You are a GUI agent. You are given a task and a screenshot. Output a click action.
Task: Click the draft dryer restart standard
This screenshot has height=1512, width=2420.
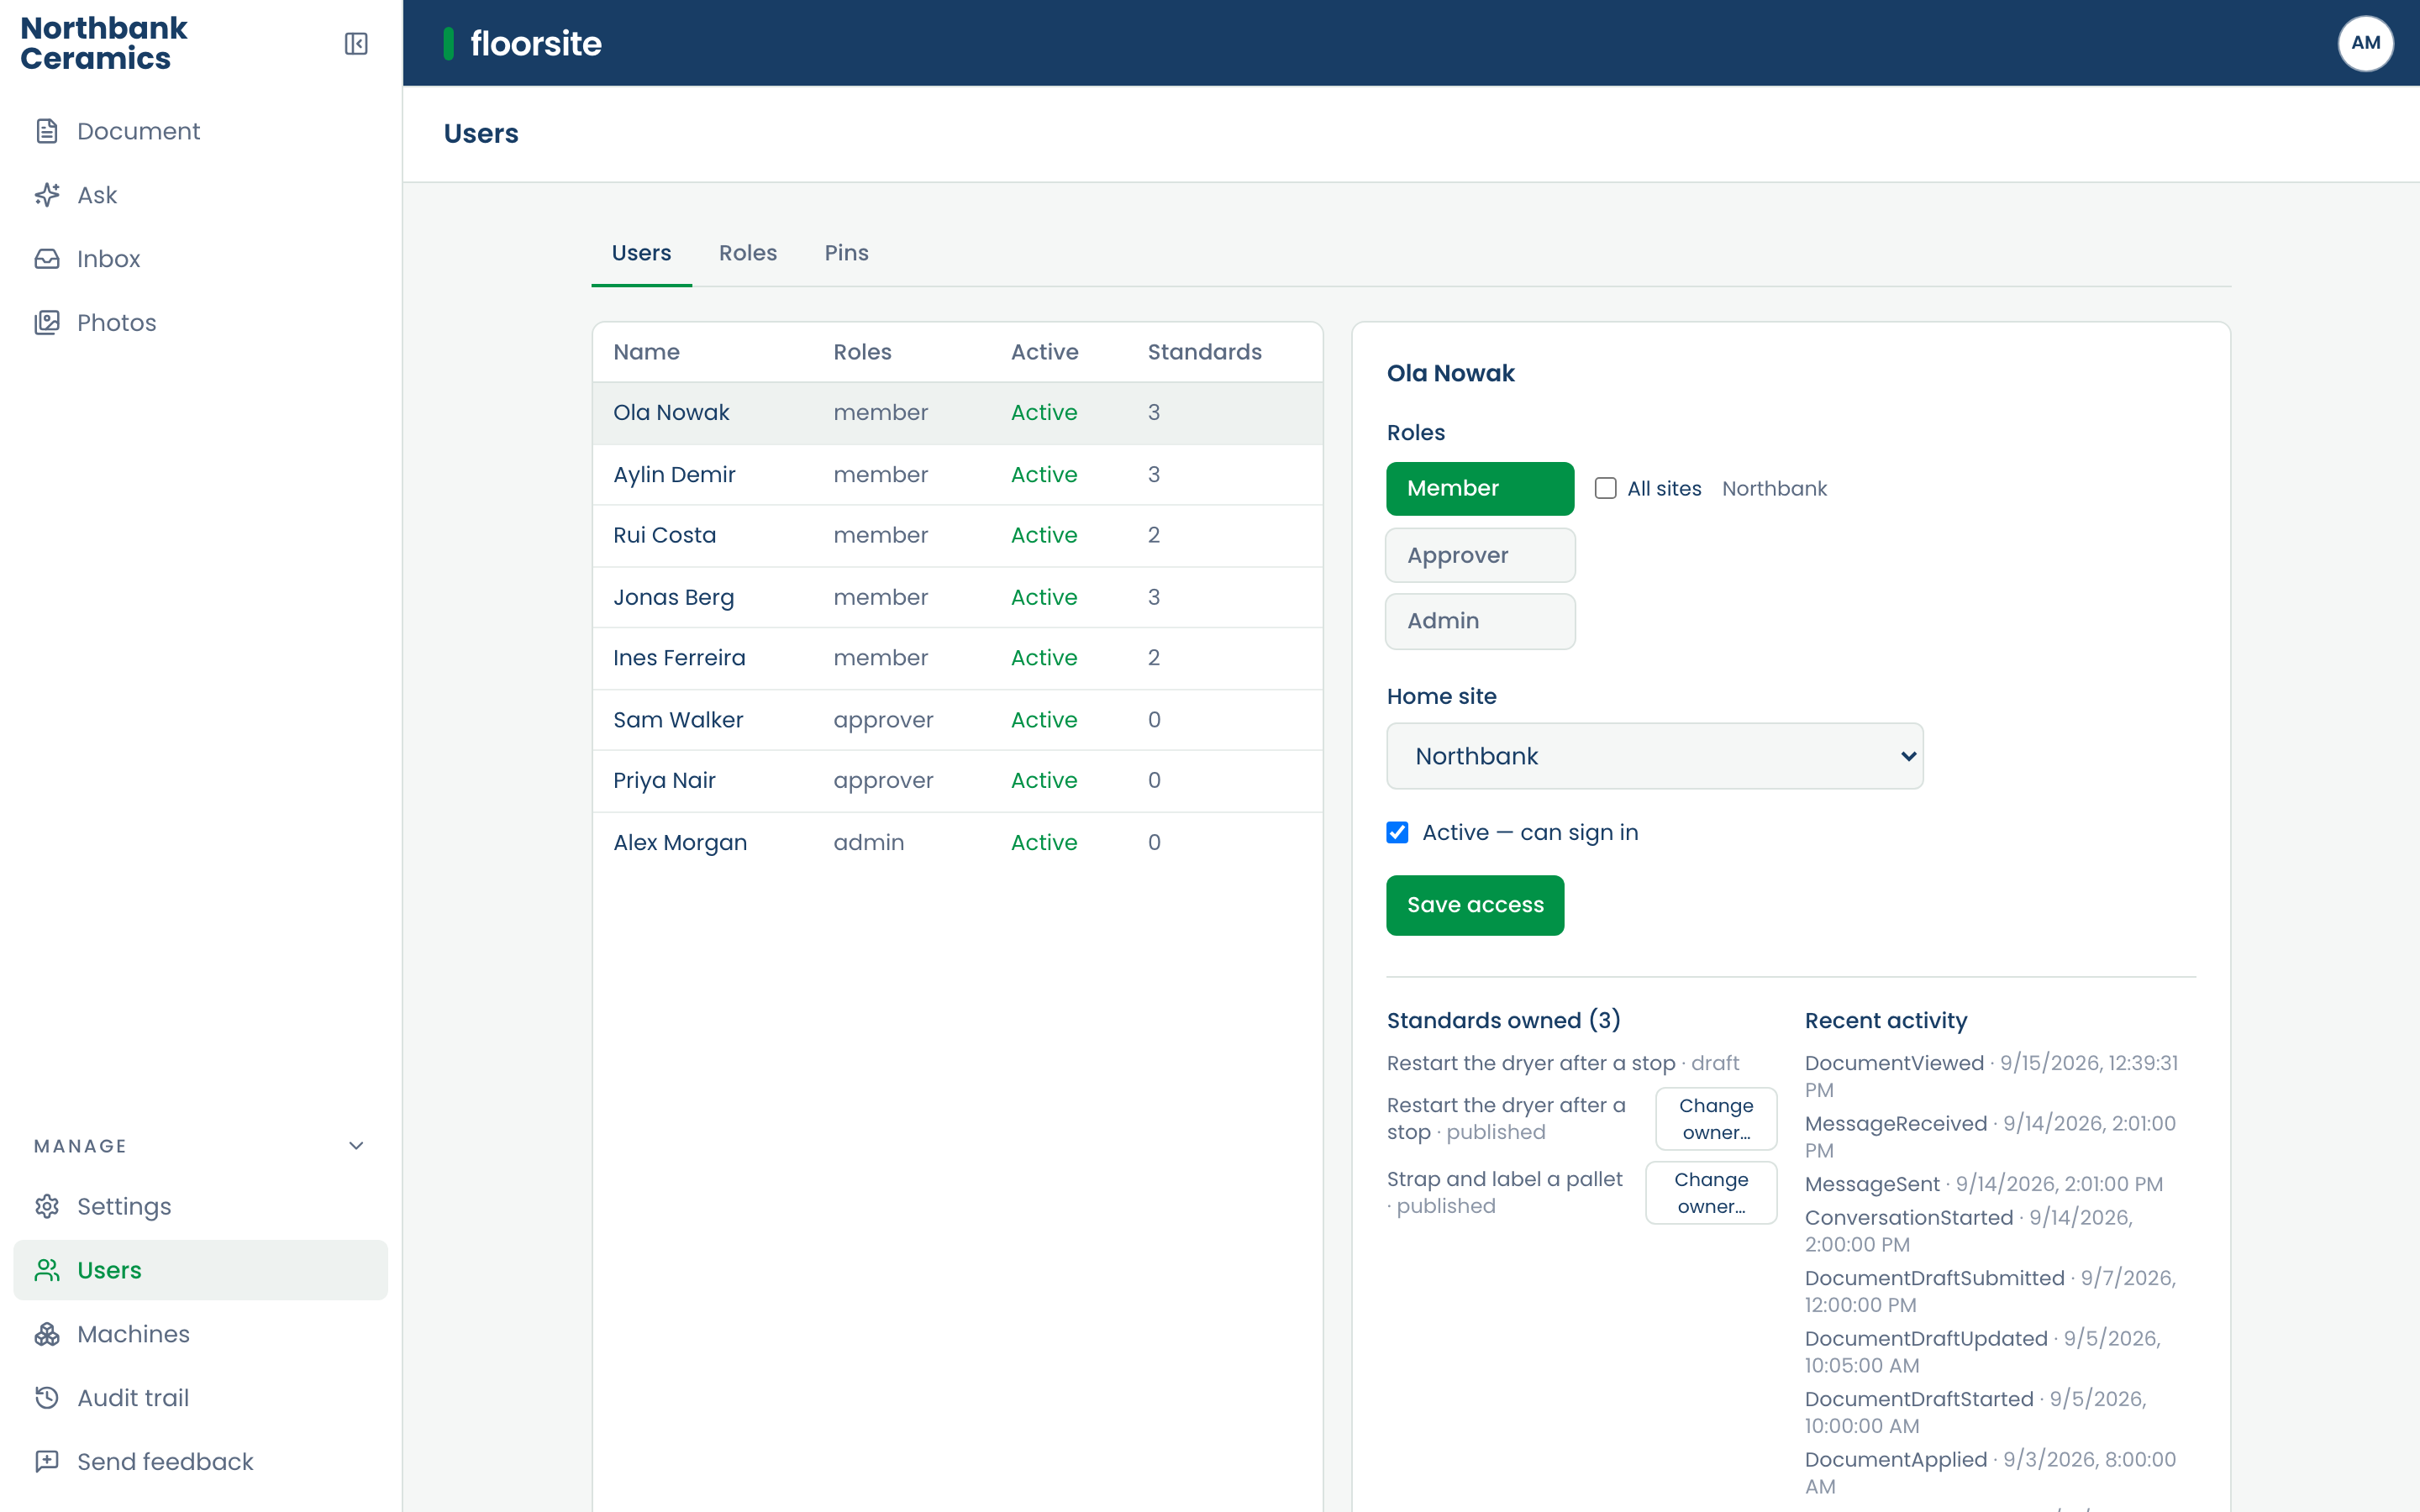[1562, 1063]
